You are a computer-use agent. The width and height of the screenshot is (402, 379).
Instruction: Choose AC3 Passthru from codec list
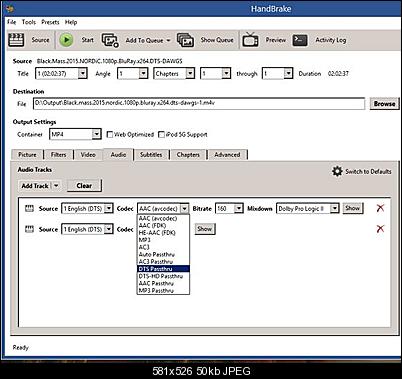point(163,262)
